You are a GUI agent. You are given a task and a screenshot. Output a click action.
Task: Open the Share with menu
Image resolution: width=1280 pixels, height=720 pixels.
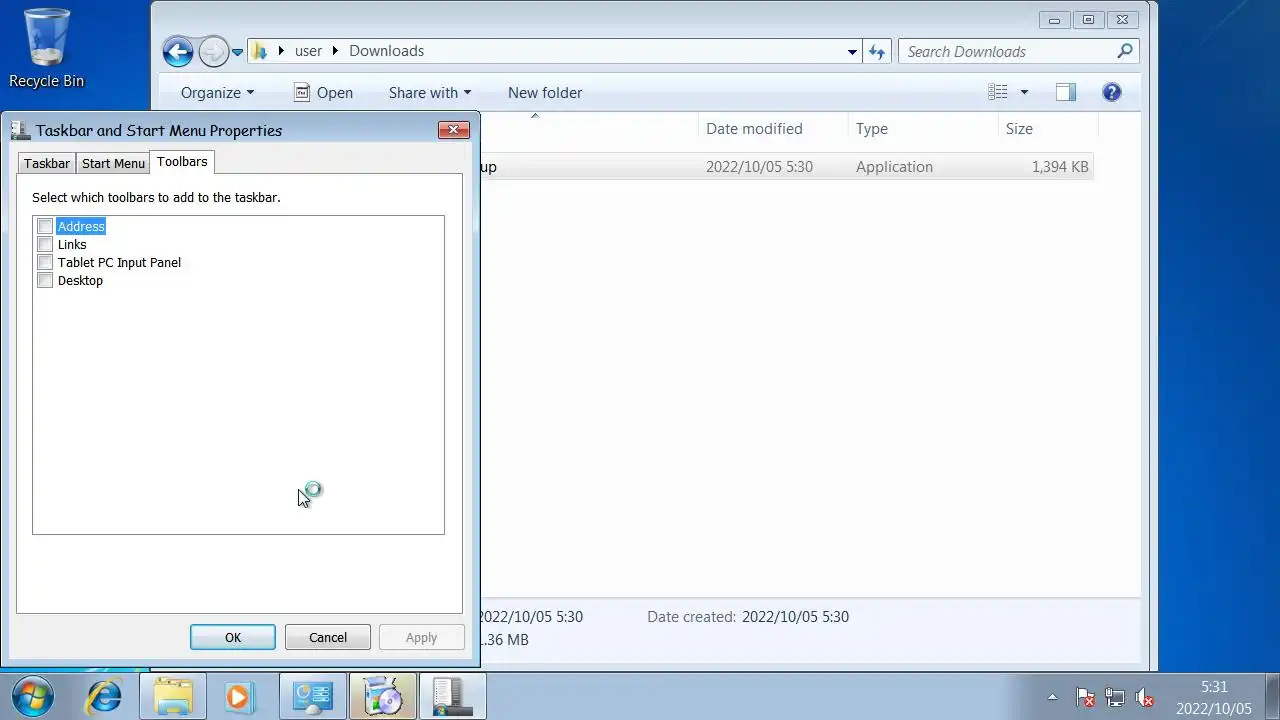click(429, 93)
